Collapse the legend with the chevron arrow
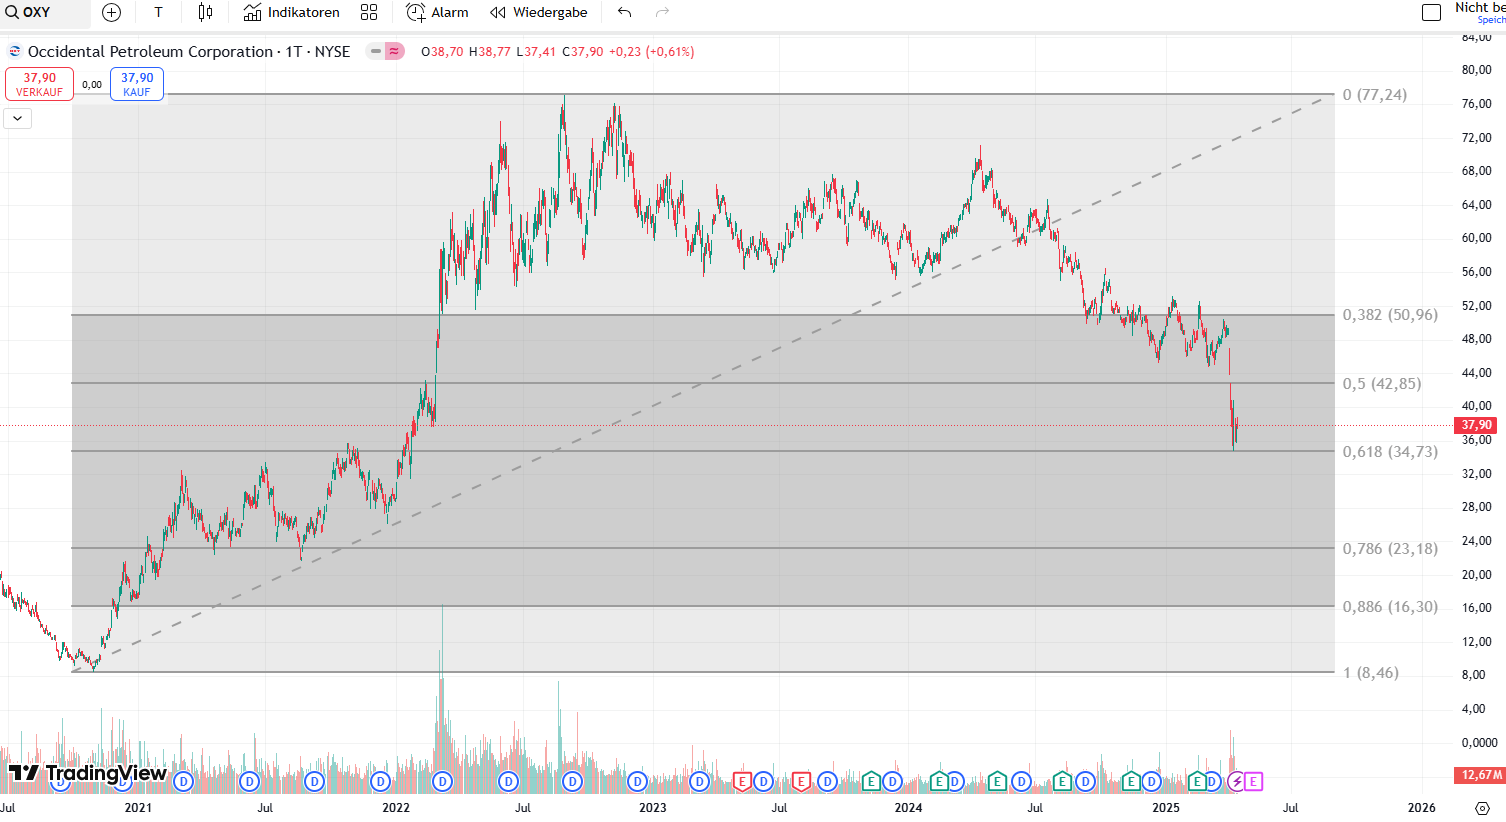 (18, 119)
